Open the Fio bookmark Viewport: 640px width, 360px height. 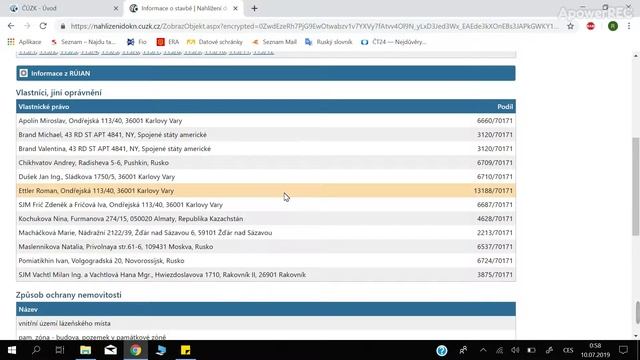coord(137,42)
